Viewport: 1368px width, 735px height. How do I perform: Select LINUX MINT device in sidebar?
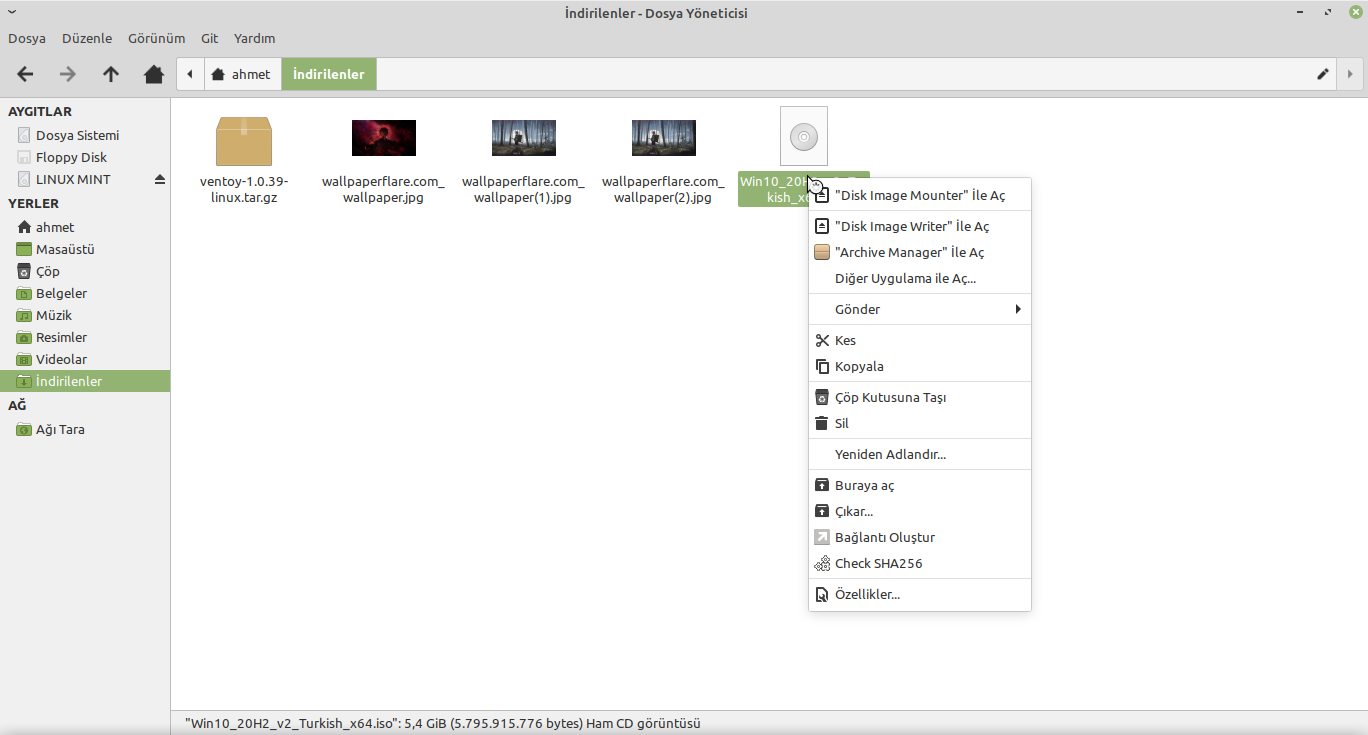click(x=74, y=180)
